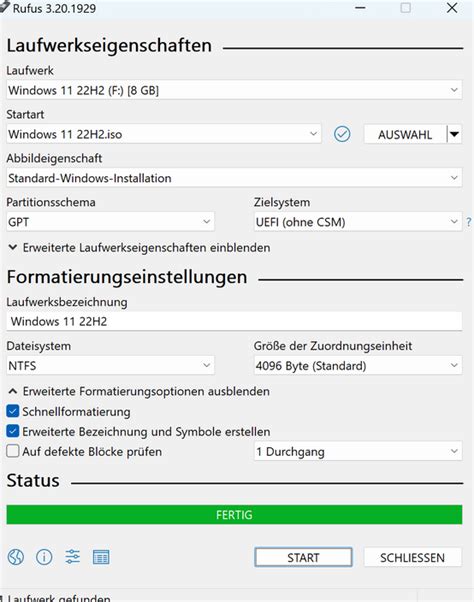Minimize the Rufus window
This screenshot has height=602, width=474.
[x=360, y=8]
